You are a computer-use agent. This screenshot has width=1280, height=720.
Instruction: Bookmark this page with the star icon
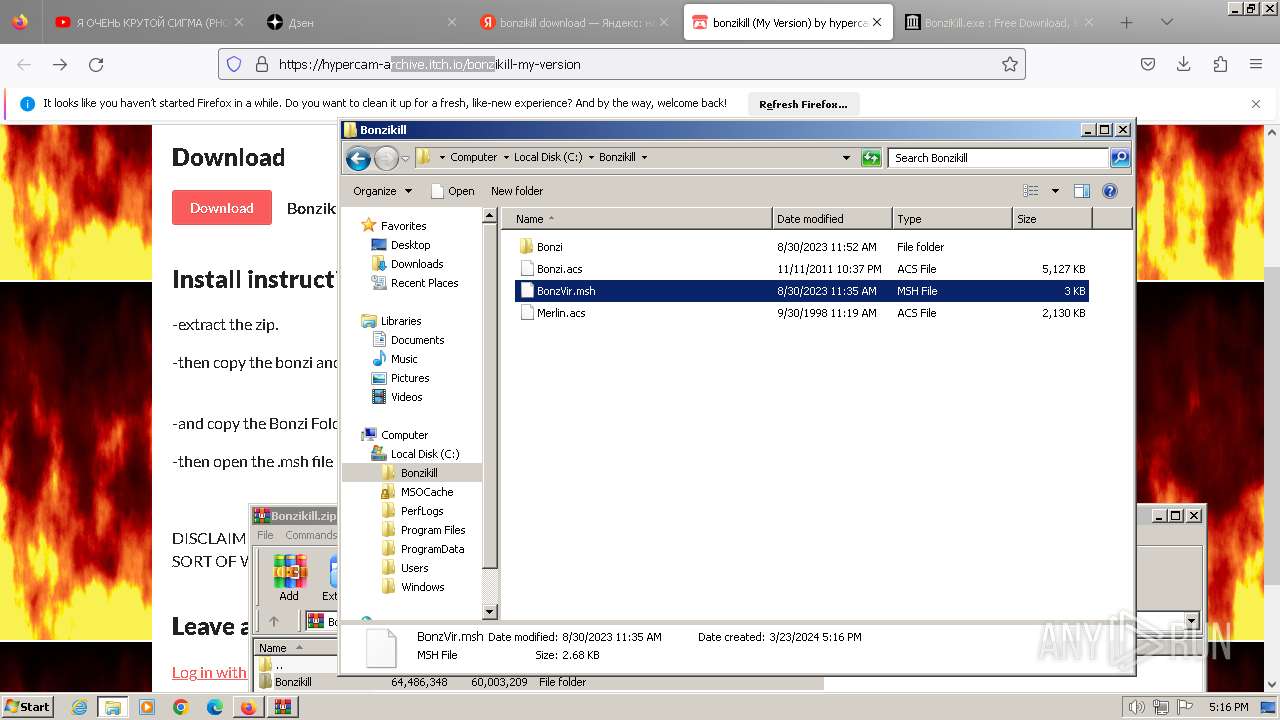pos(1010,64)
